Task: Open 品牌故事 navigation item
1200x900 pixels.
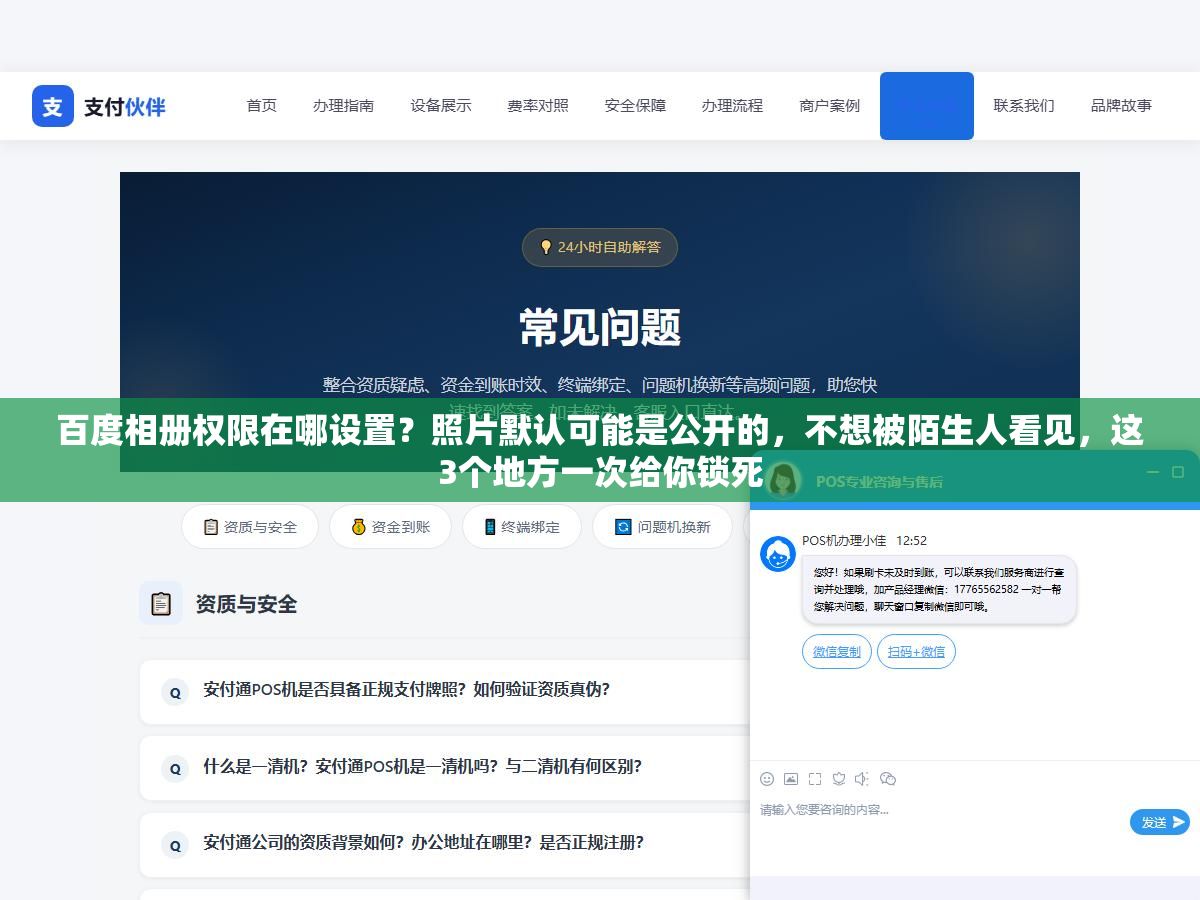Action: (1121, 105)
